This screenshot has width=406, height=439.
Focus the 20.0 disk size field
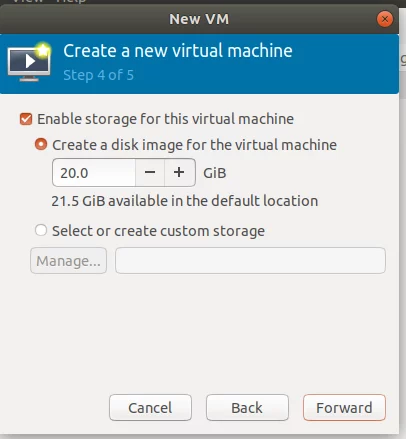coord(94,173)
